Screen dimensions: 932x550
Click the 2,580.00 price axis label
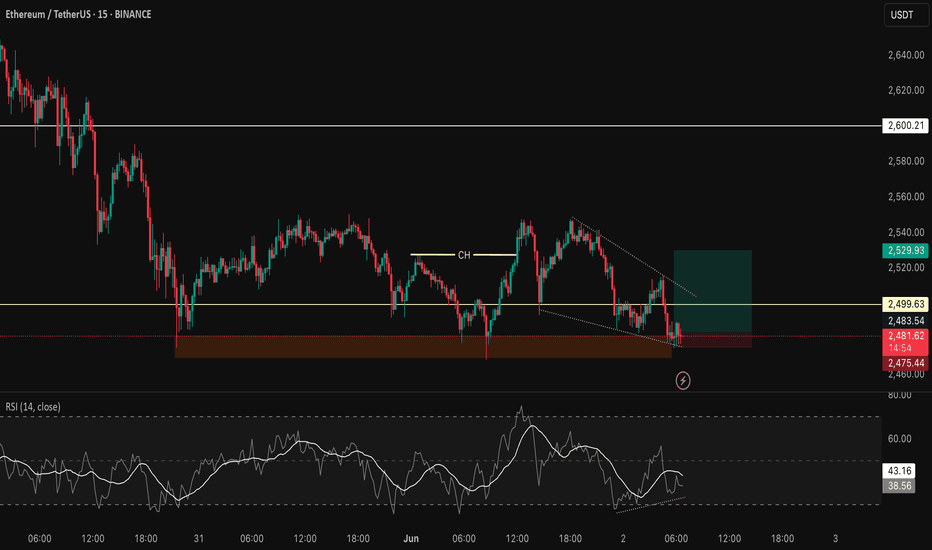[x=906, y=161]
